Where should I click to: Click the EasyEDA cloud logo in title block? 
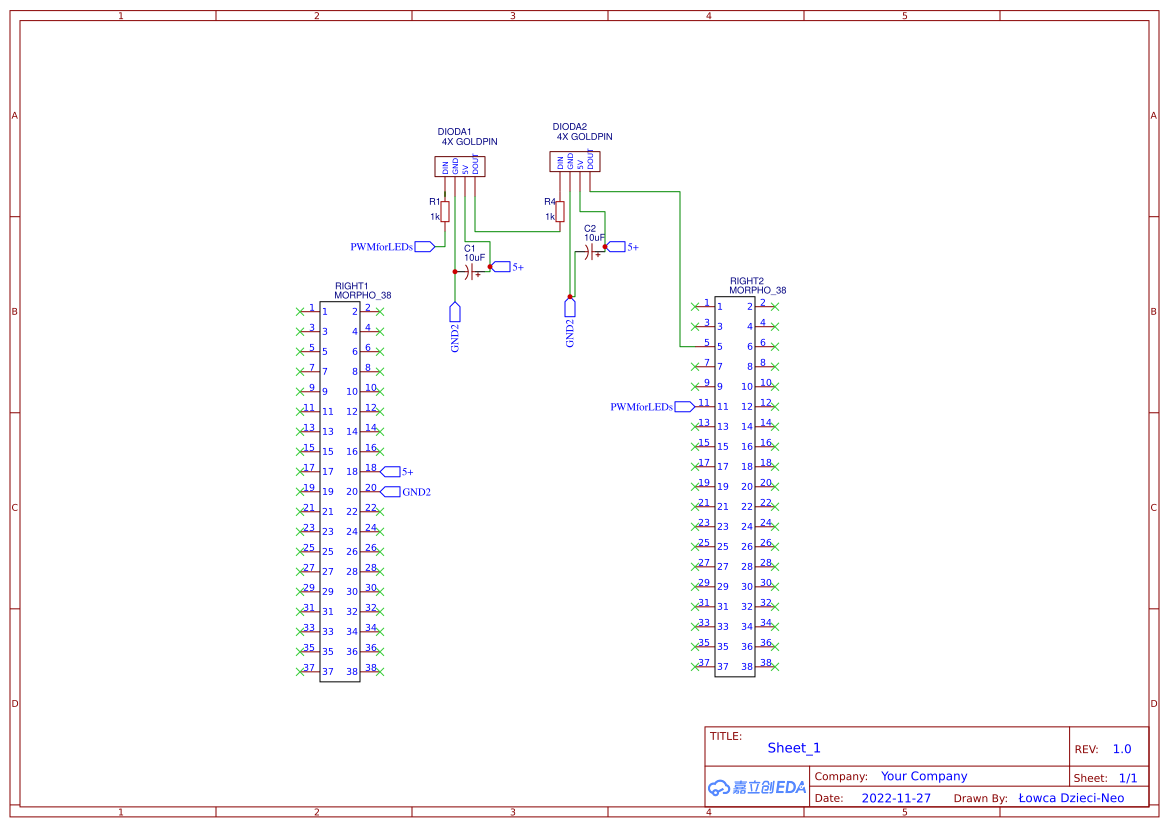click(755, 787)
